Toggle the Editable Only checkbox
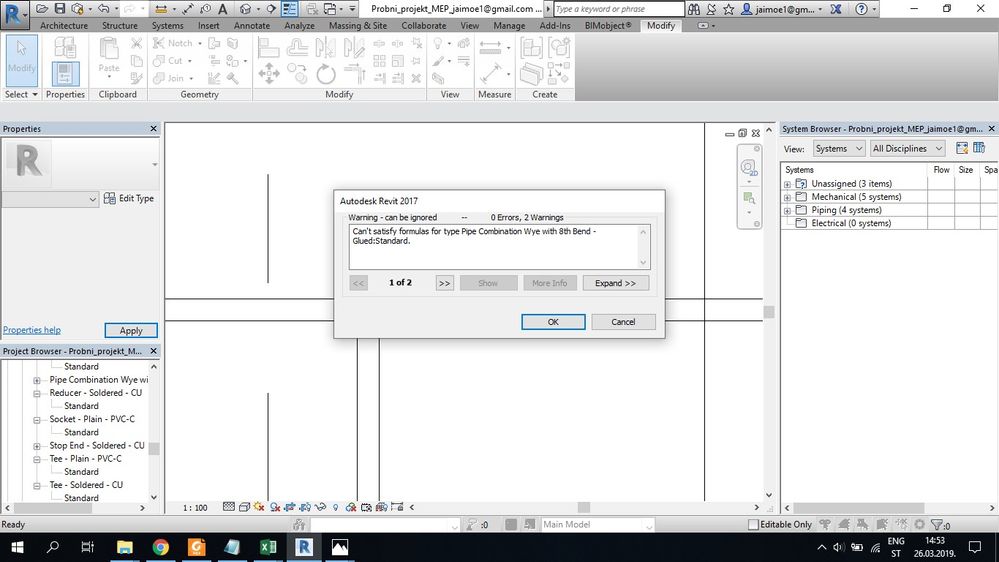Screen dimensions: 999x562 [753, 524]
